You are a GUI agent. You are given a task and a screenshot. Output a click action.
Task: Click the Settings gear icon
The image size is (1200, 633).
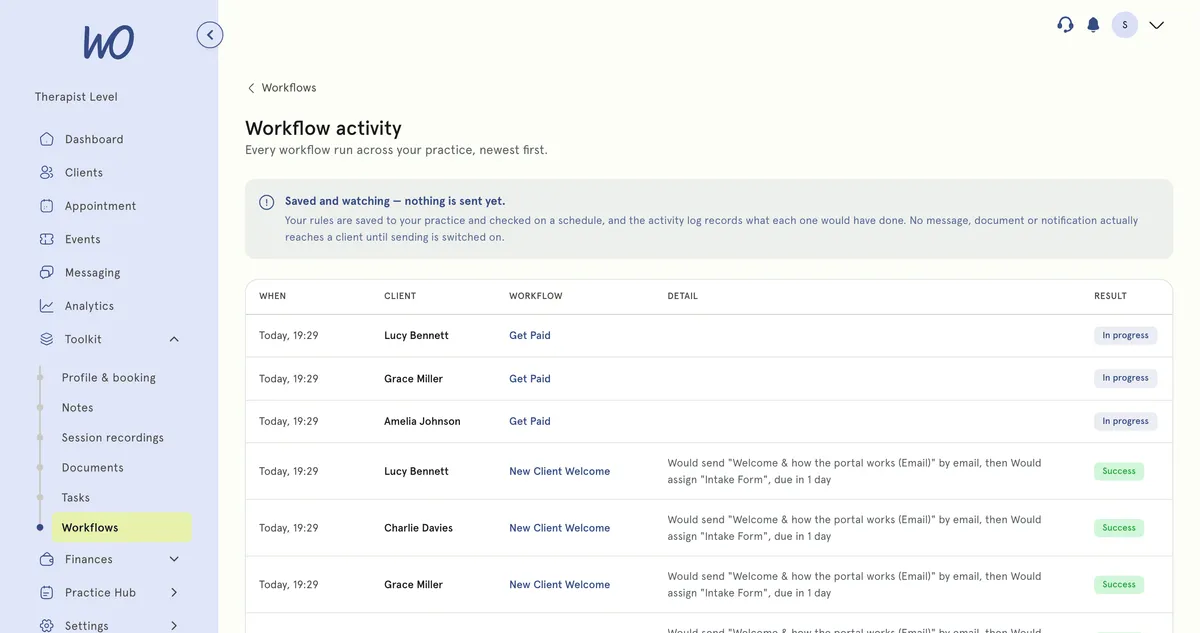tap(47, 625)
